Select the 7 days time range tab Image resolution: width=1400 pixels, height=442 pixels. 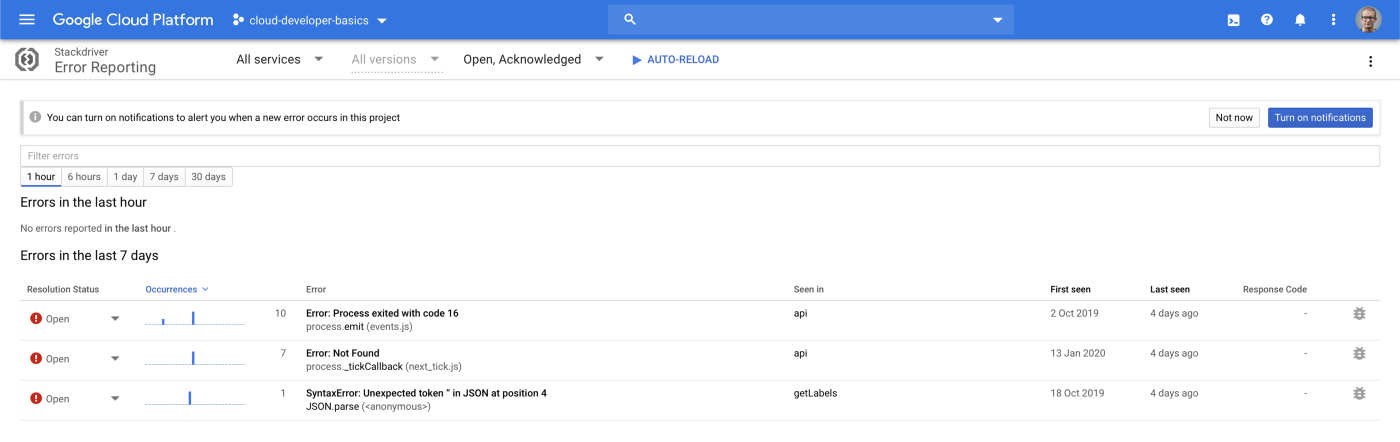(x=164, y=177)
